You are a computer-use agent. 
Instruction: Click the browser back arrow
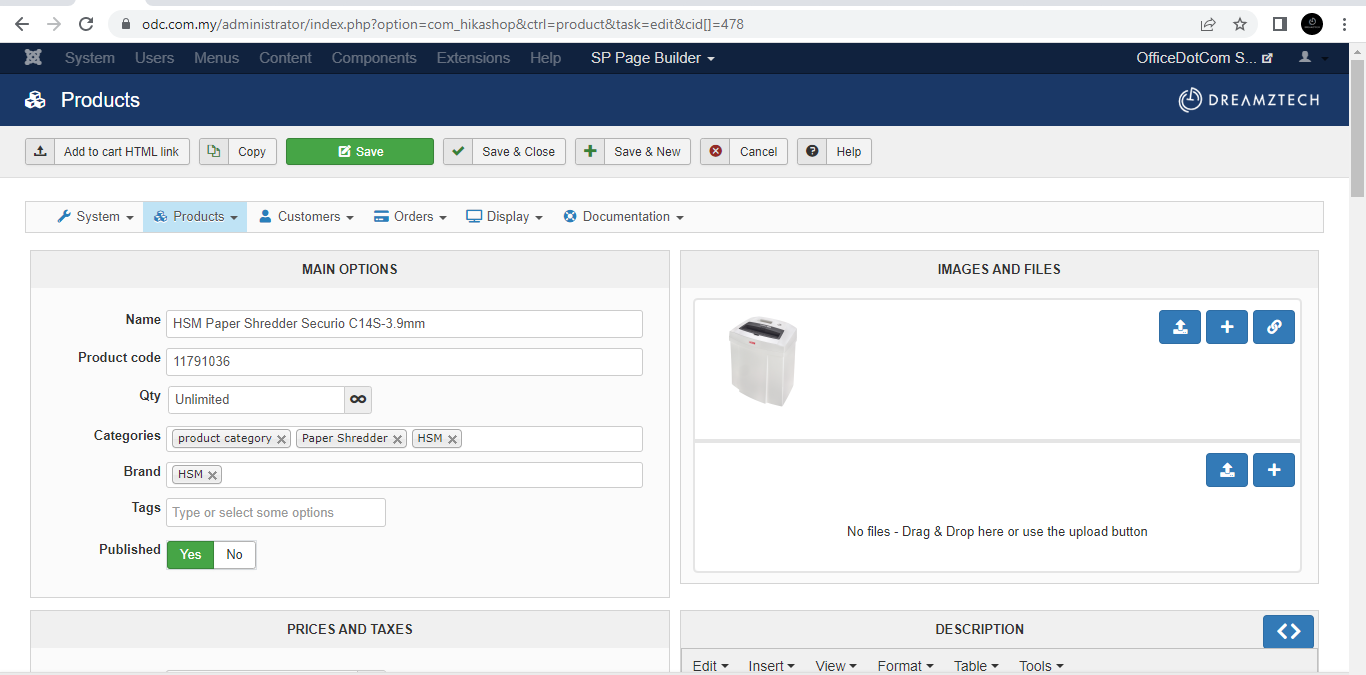click(x=22, y=24)
